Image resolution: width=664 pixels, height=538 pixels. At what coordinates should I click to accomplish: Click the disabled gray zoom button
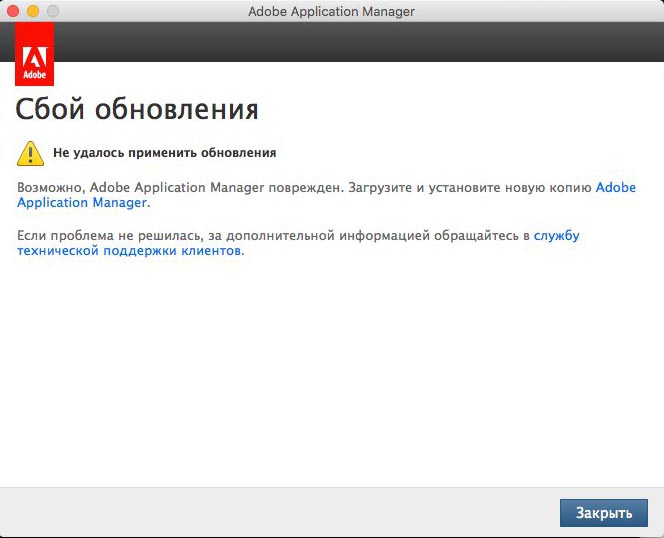(53, 11)
